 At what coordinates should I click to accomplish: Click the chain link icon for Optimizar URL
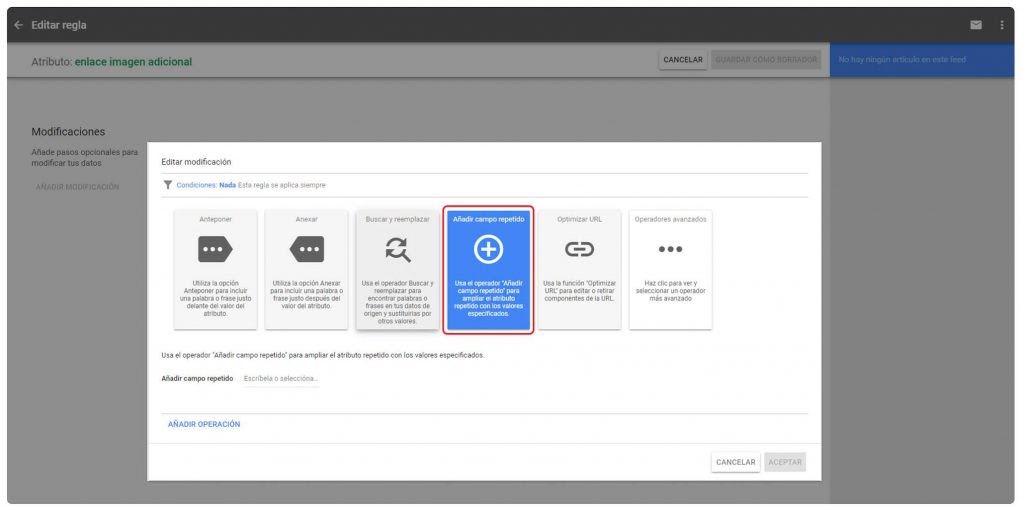point(579,249)
